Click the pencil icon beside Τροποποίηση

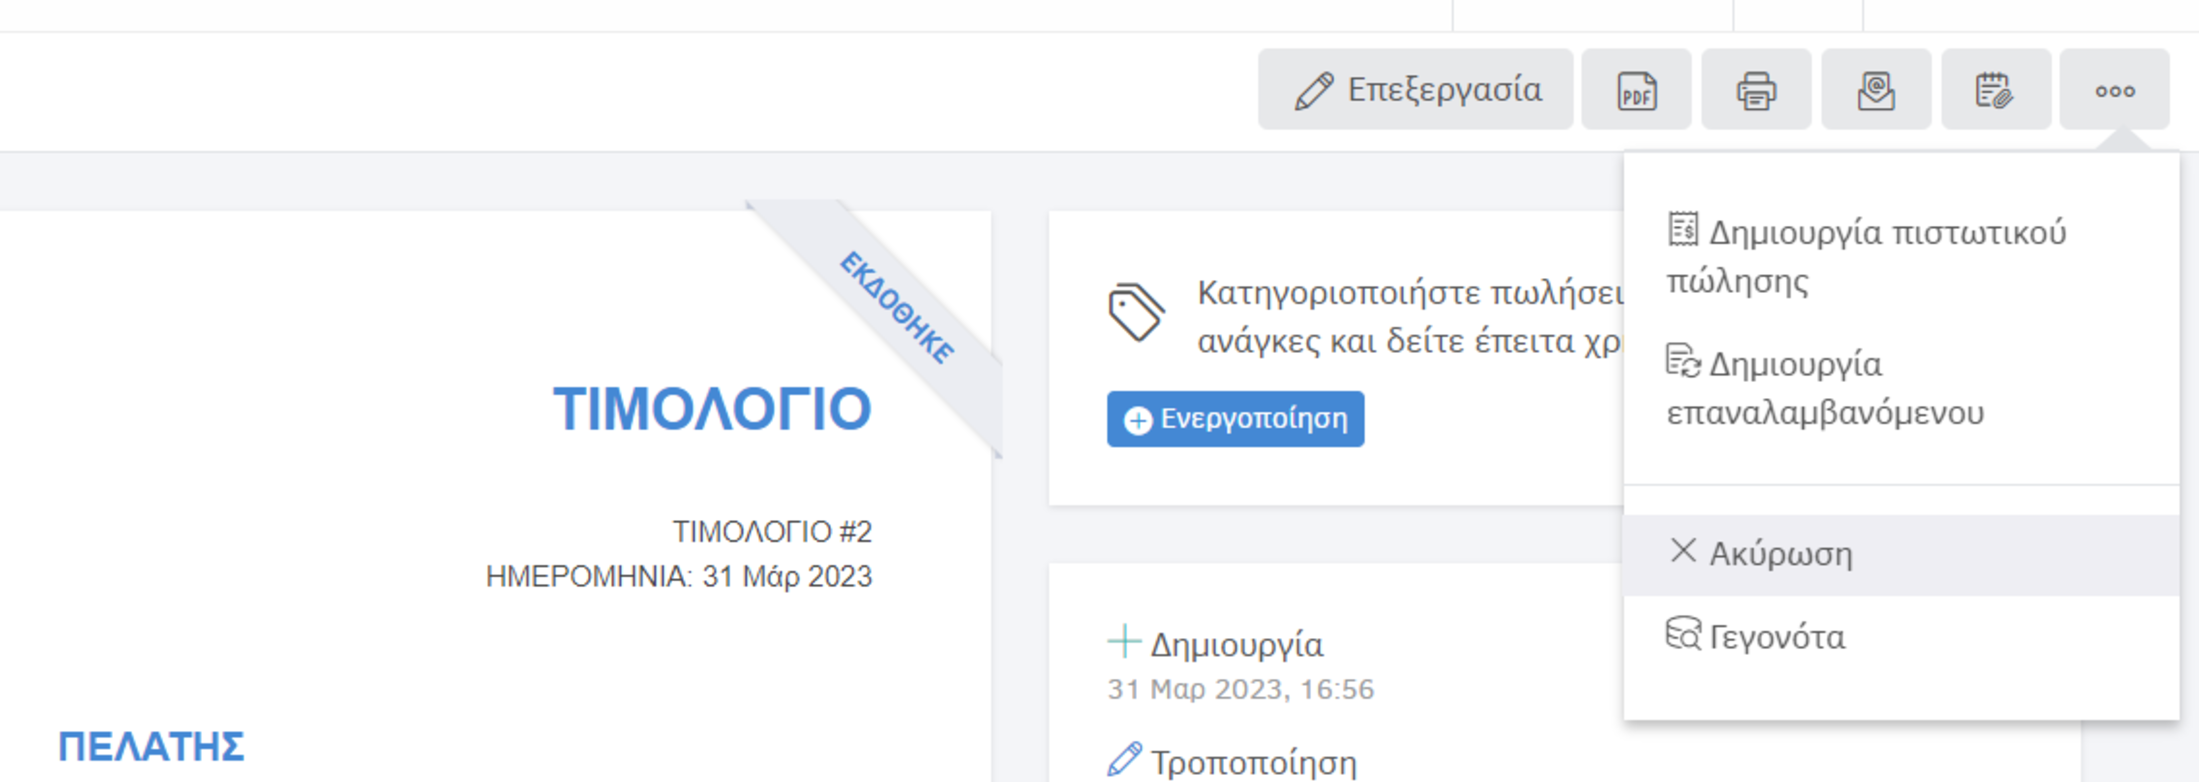tap(1125, 759)
